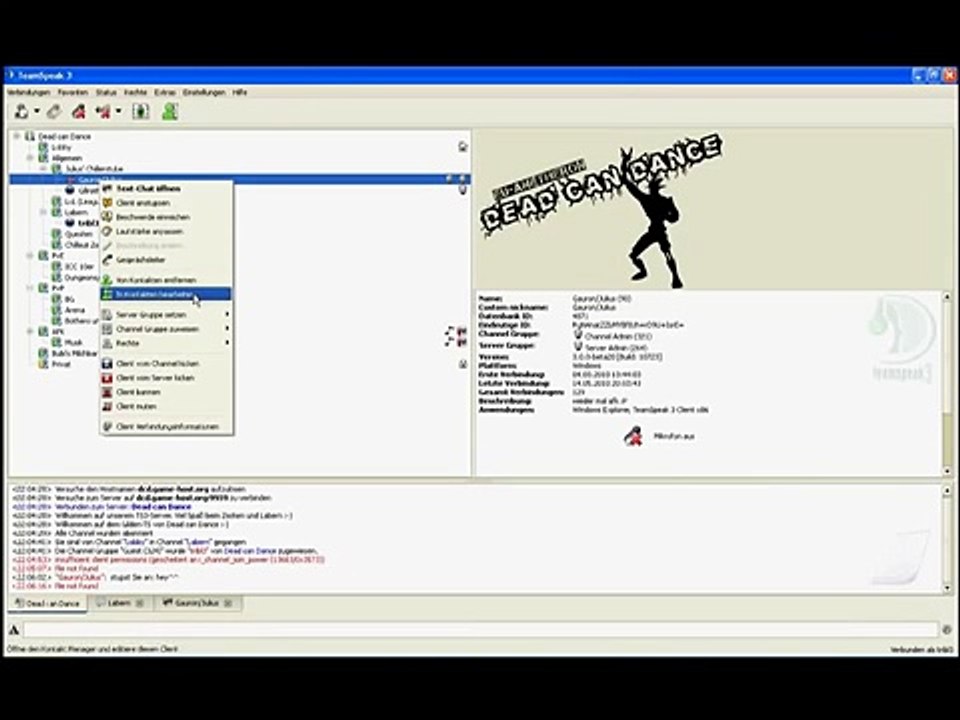This screenshot has width=960, height=720.
Task: Open the dropdown arrow beside the speaker mute icon
Action: [118, 111]
